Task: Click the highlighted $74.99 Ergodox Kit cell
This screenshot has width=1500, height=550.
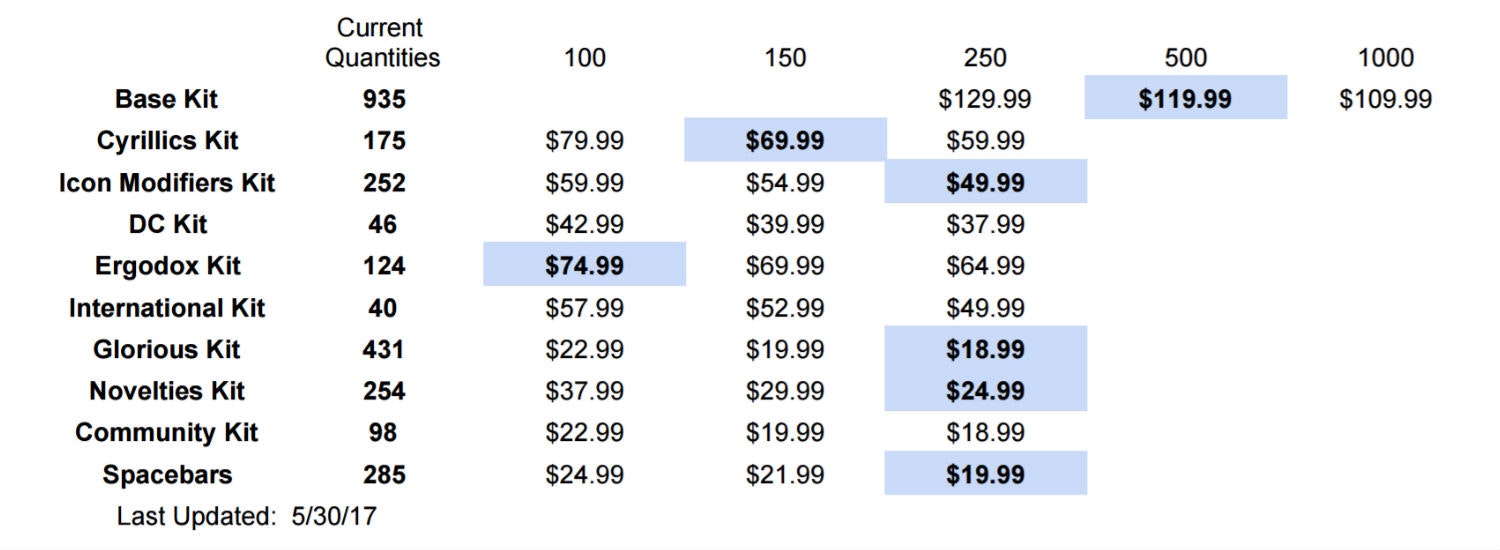Action: click(x=584, y=265)
